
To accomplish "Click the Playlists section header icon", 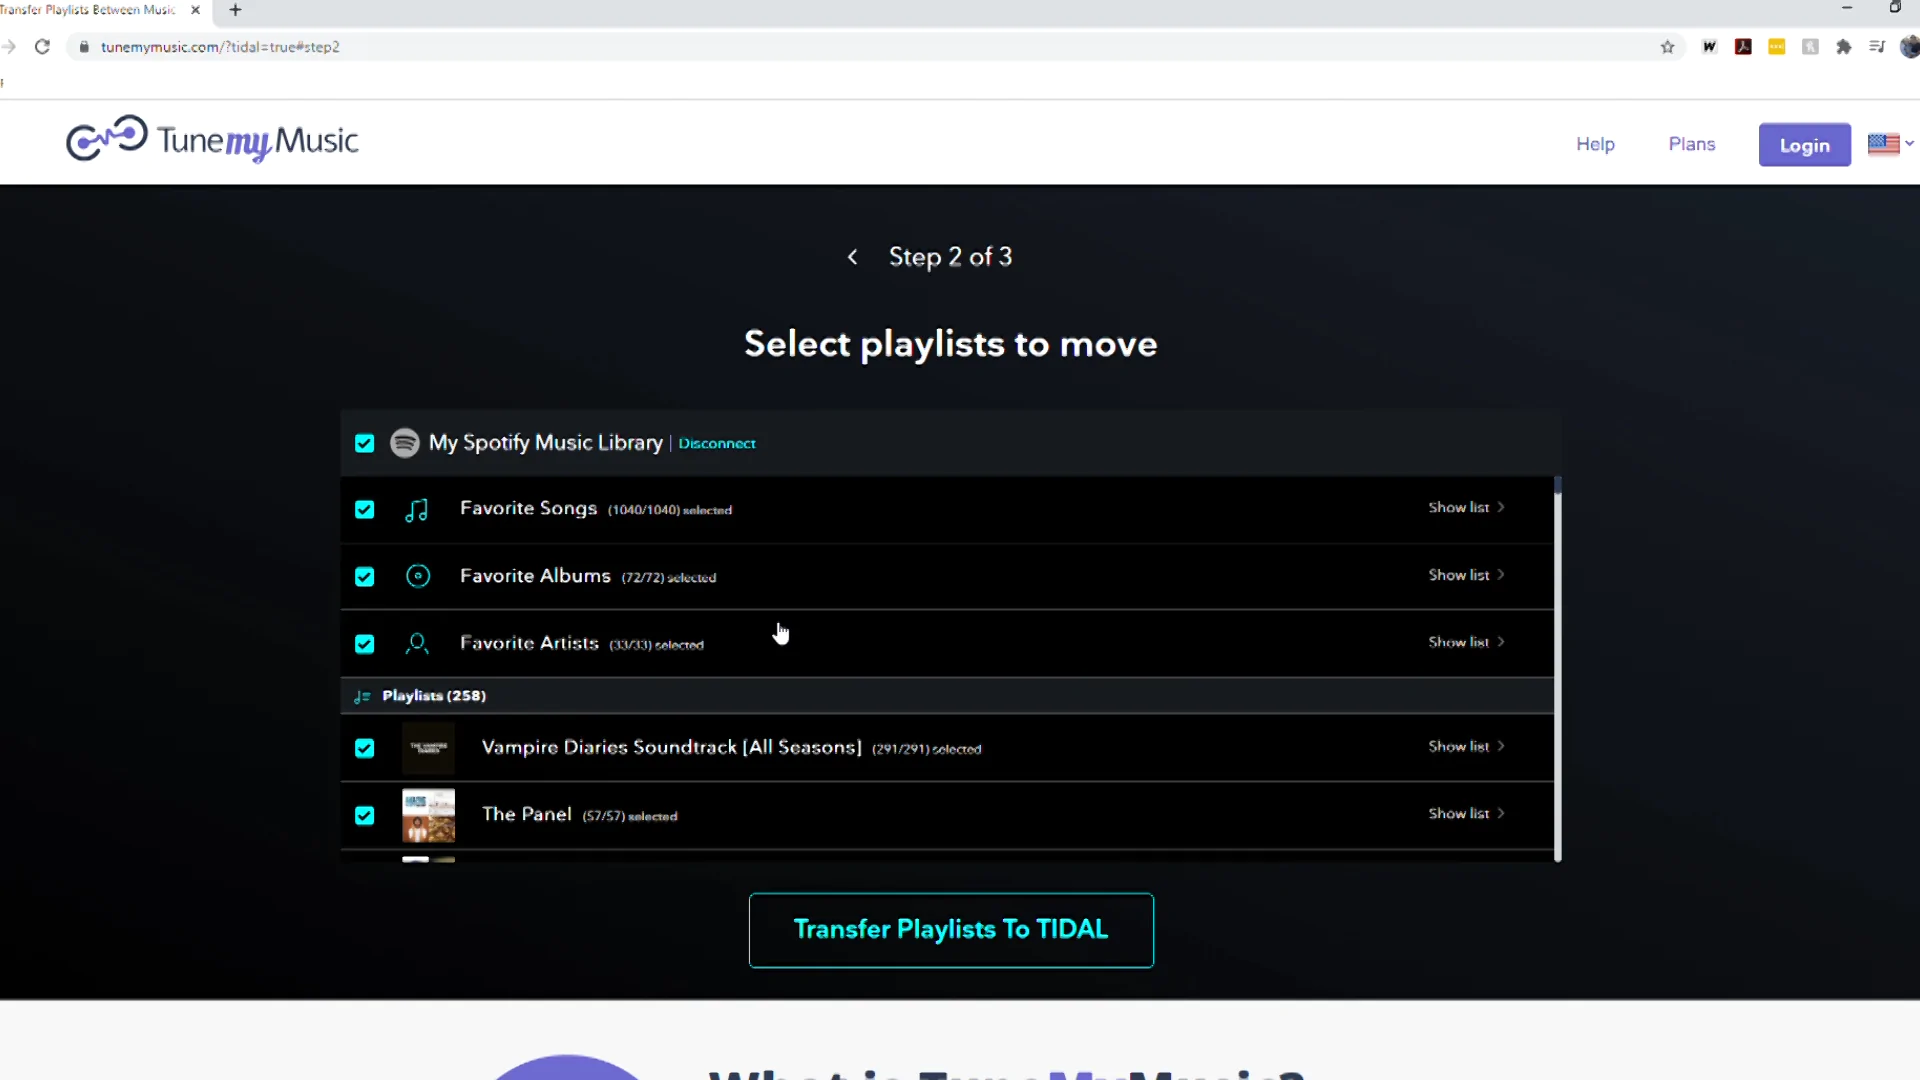I will [363, 695].
